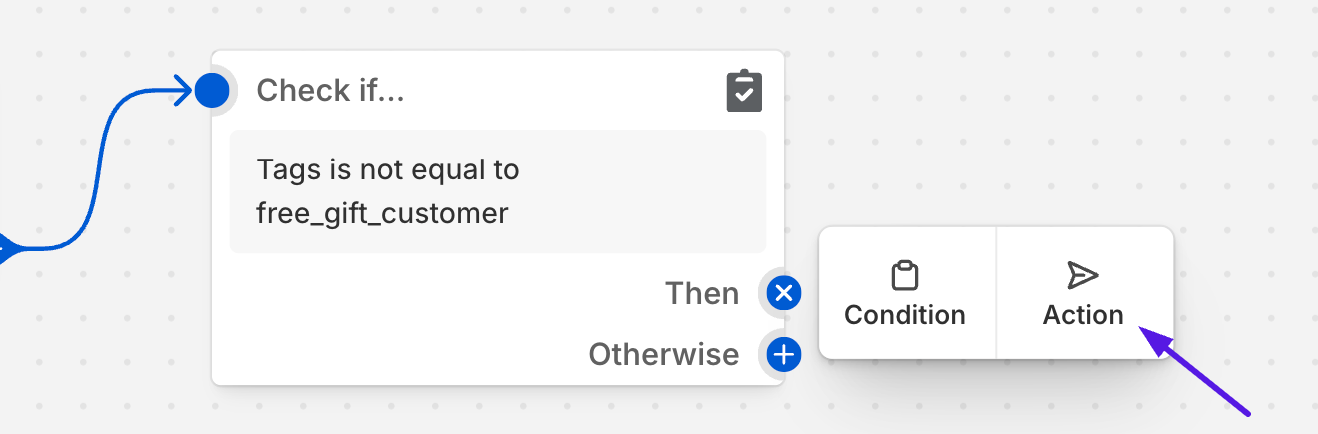Click the blue plus beside Otherwise
This screenshot has width=1318, height=434.
click(784, 354)
